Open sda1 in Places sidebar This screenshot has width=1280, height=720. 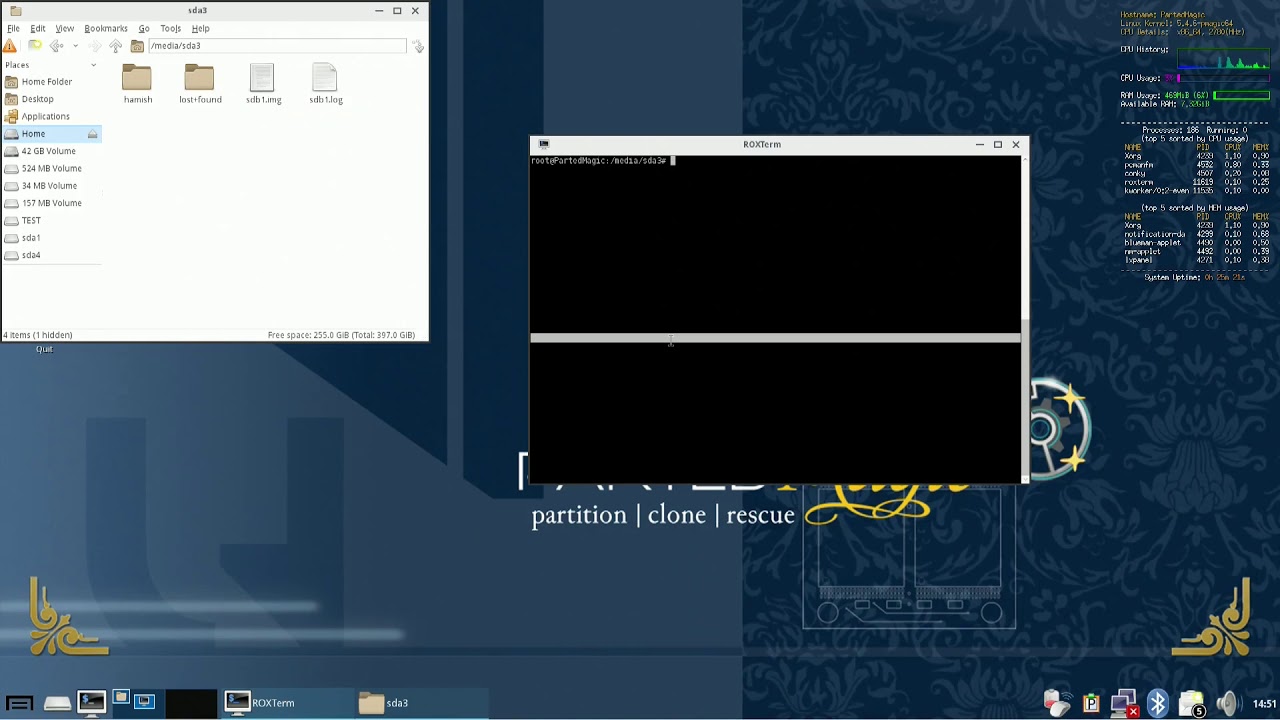pyautogui.click(x=51, y=238)
